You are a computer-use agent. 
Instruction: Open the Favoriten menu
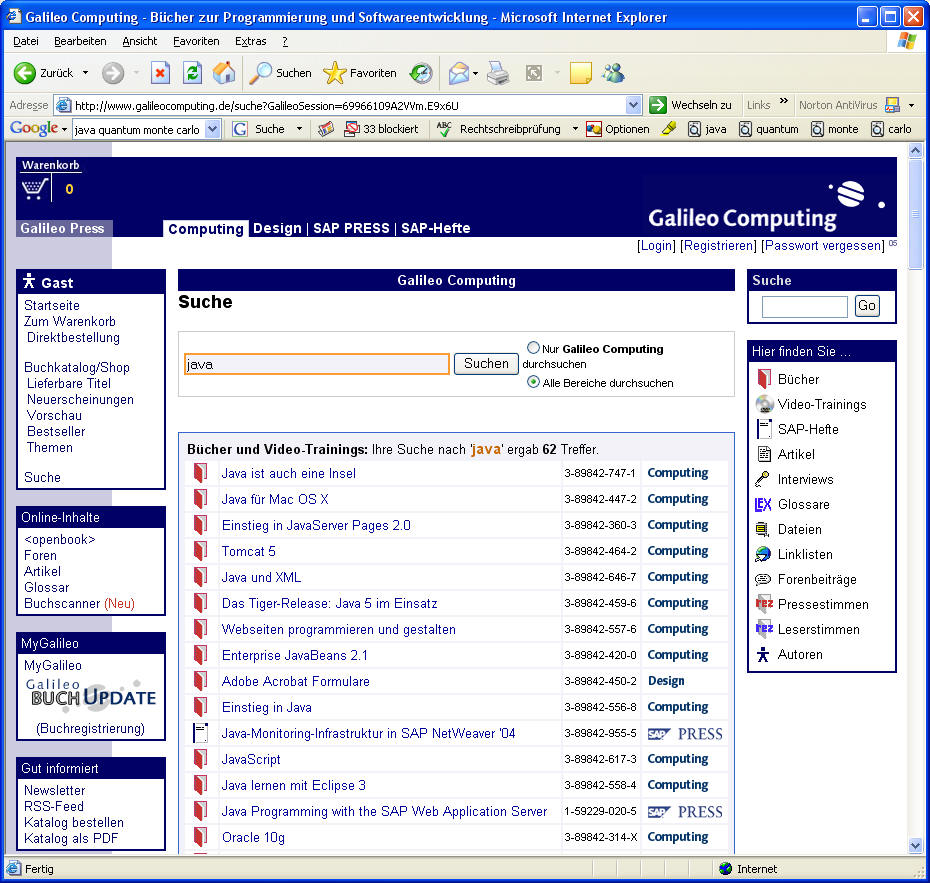(x=196, y=41)
